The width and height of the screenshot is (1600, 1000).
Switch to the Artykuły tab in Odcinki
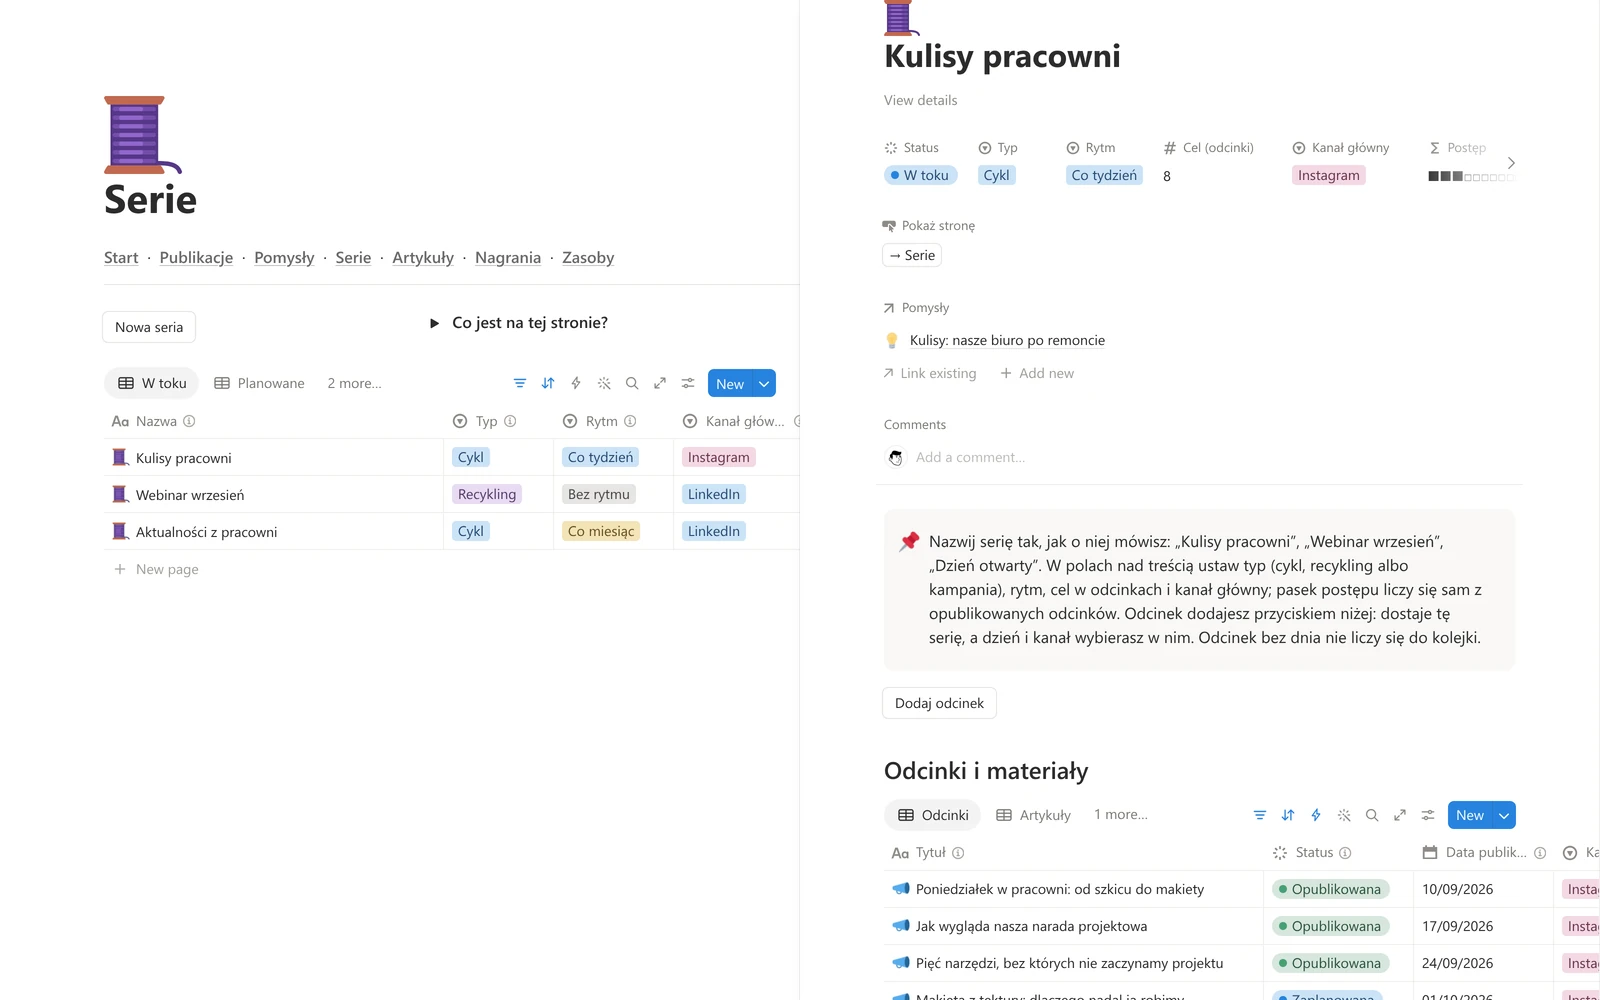pos(1033,815)
